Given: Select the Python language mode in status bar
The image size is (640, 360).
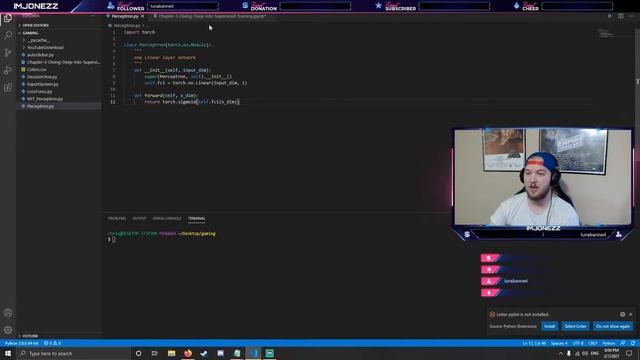Looking at the screenshot, I should 609,343.
